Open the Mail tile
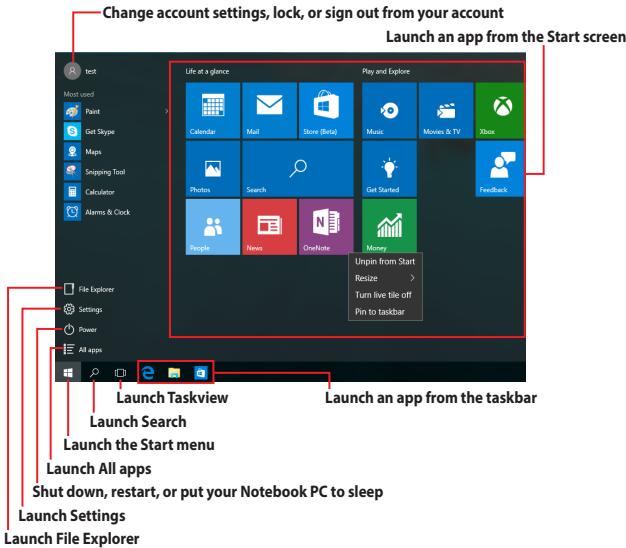 [x=269, y=110]
